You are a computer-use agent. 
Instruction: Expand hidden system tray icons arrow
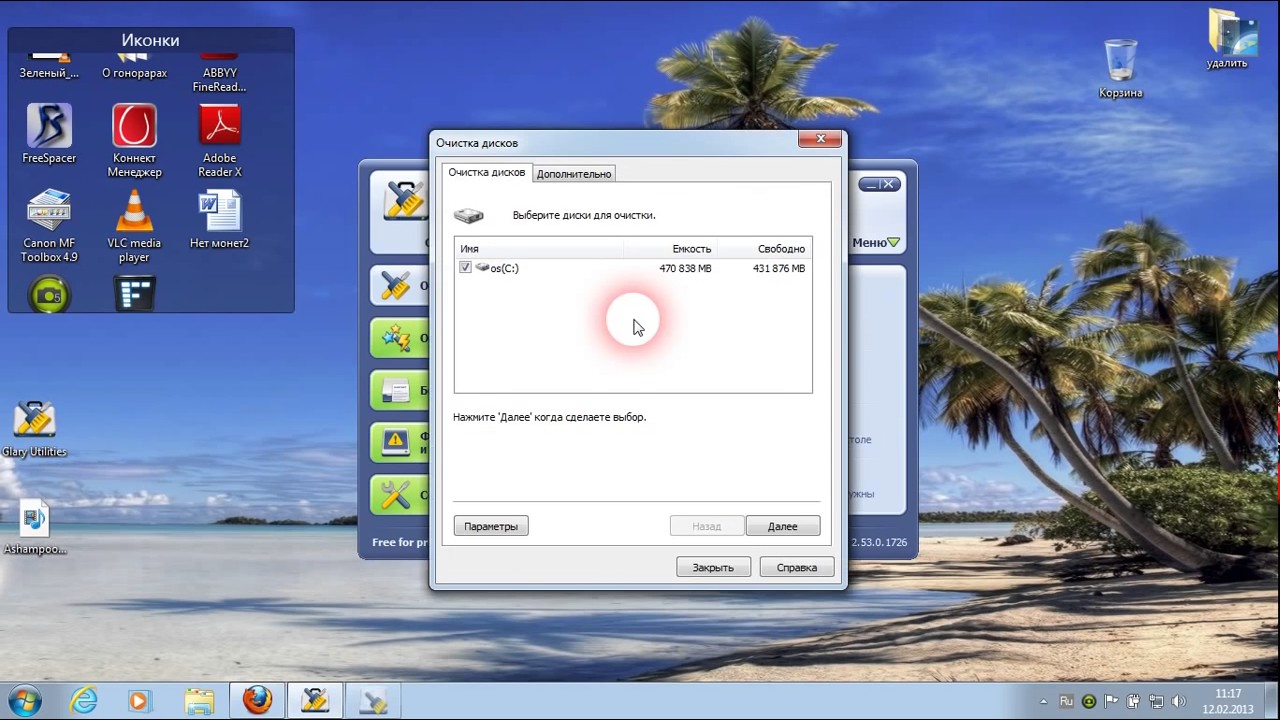[x=1043, y=702]
